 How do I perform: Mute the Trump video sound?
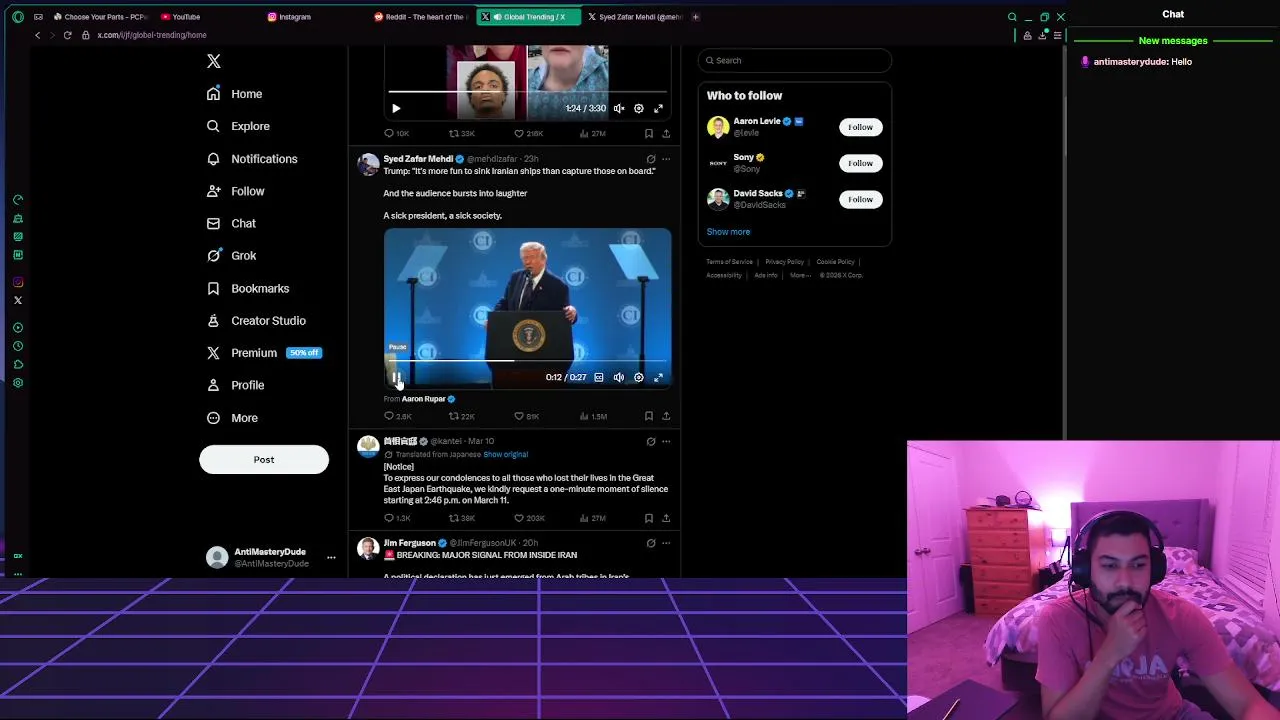coord(619,377)
